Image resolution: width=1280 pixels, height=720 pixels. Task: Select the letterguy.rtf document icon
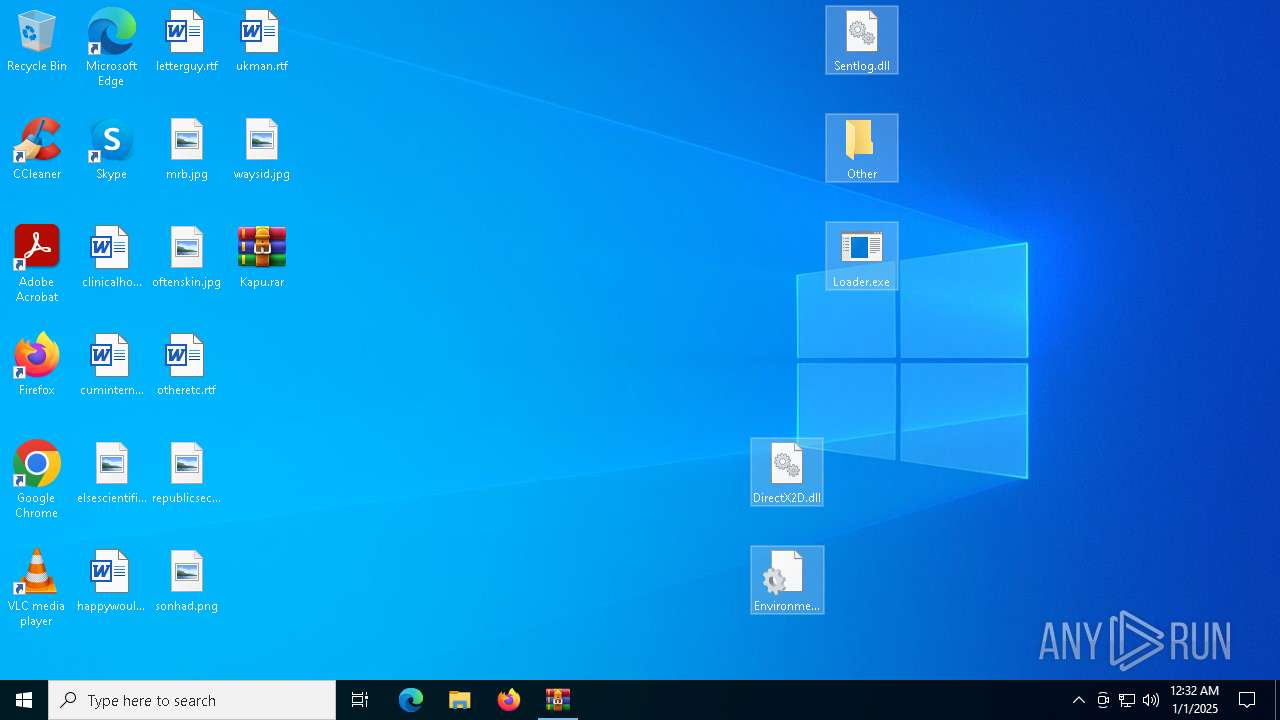pyautogui.click(x=187, y=41)
